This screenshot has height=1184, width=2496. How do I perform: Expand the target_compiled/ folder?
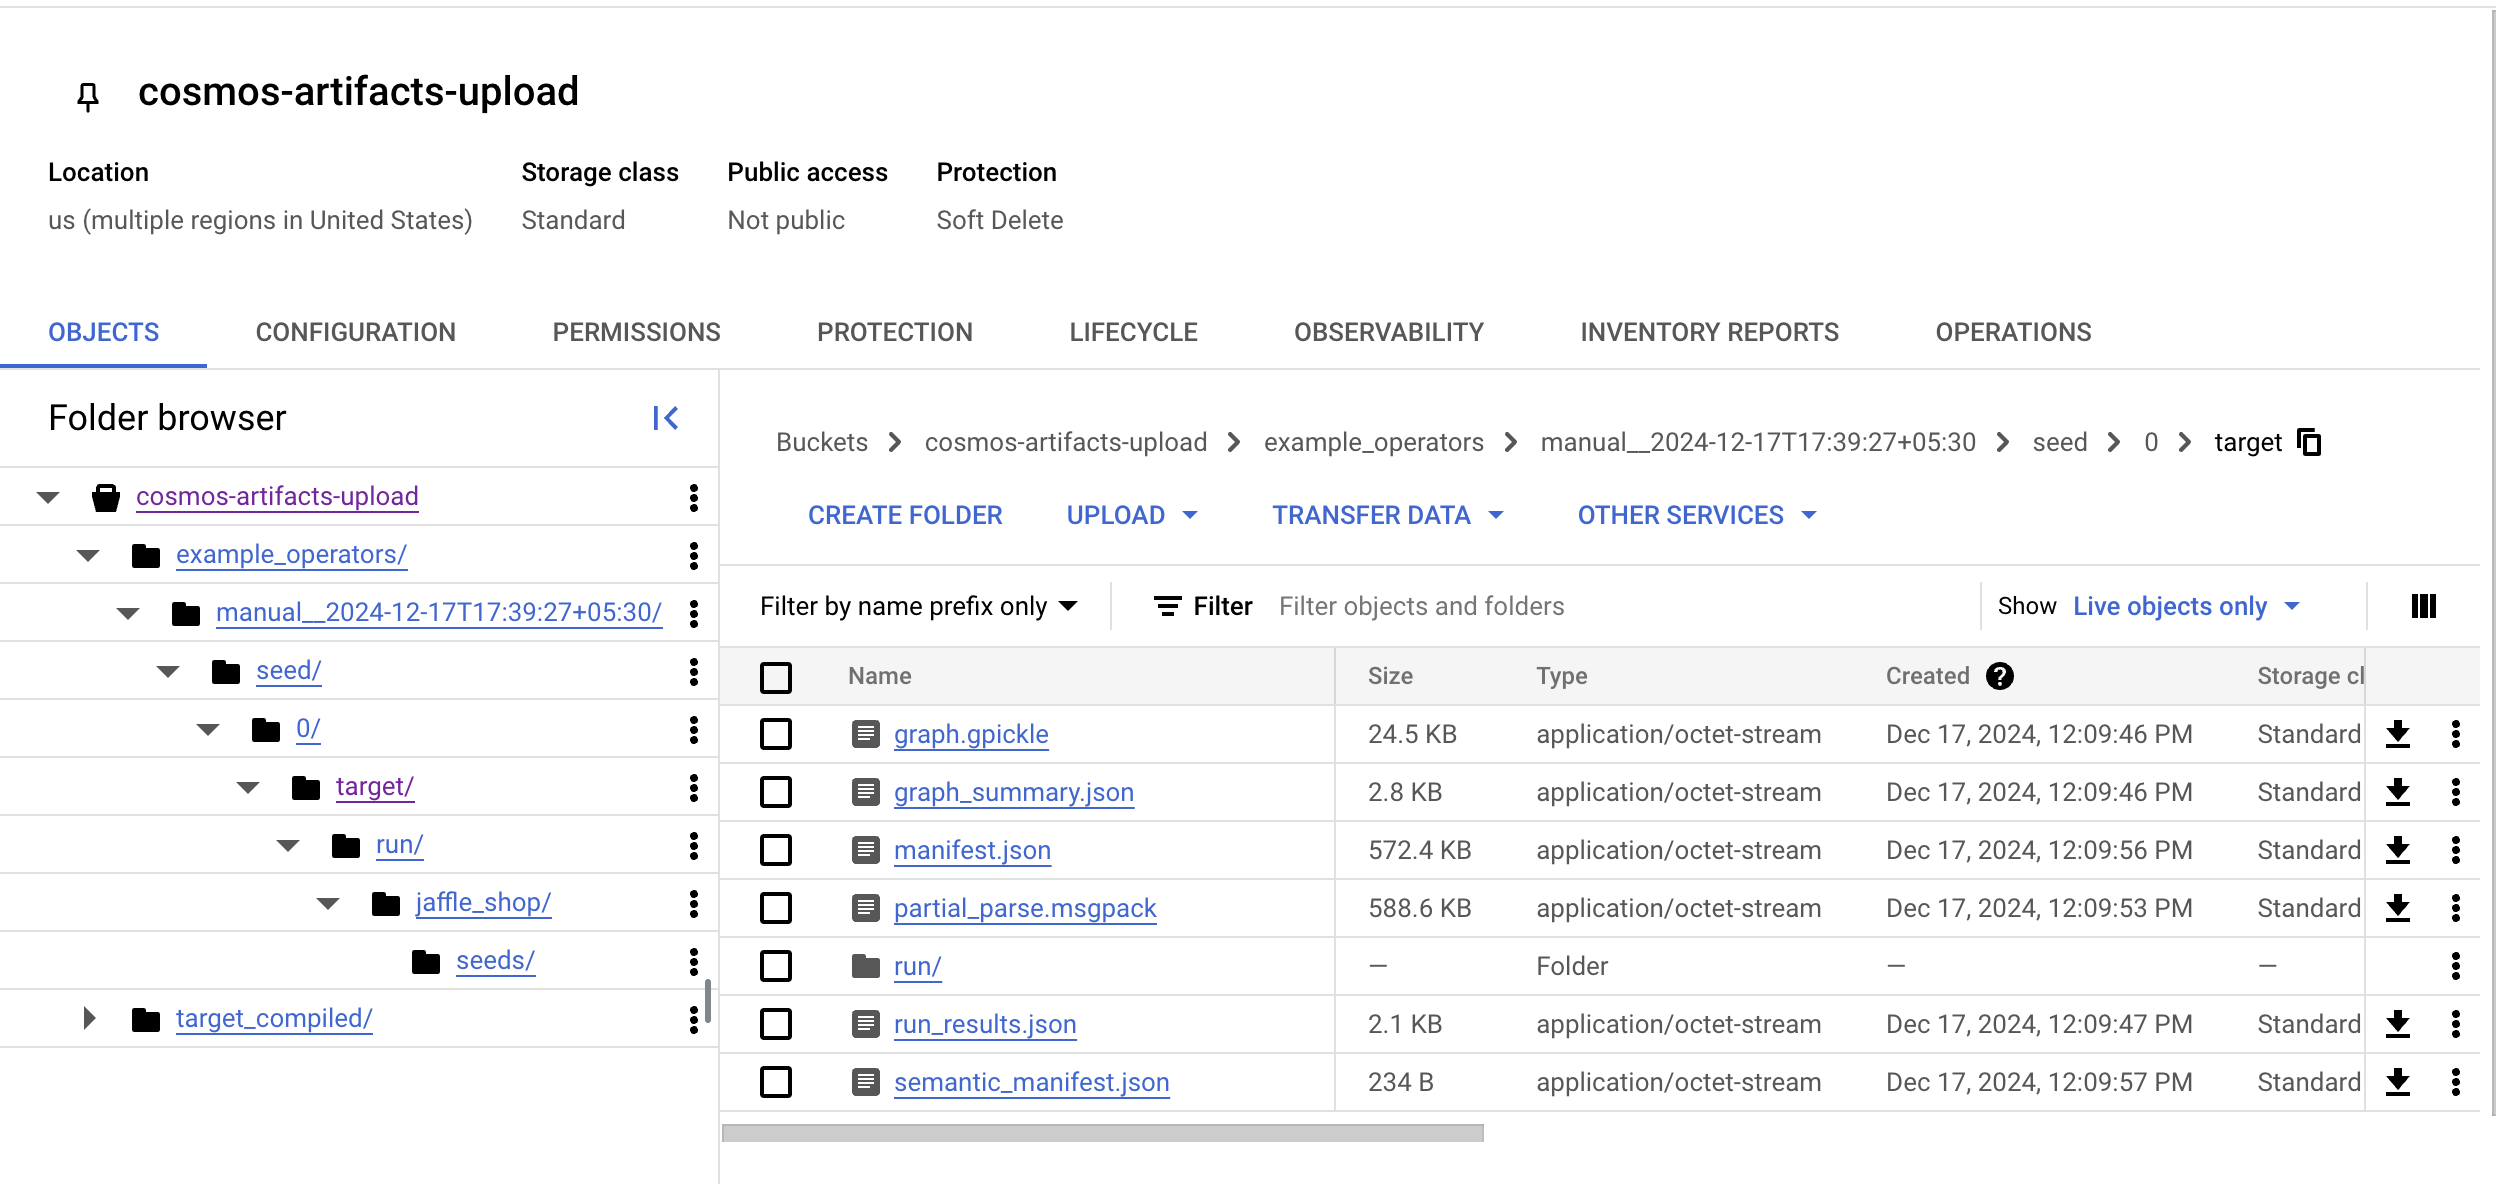pyautogui.click(x=89, y=1018)
